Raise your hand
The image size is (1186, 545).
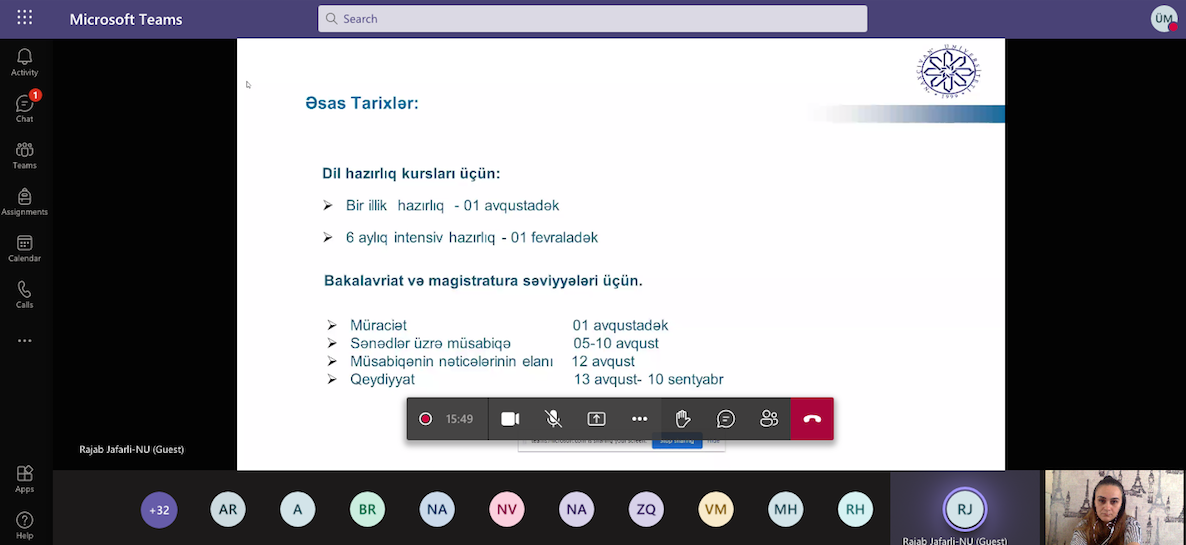tap(683, 419)
